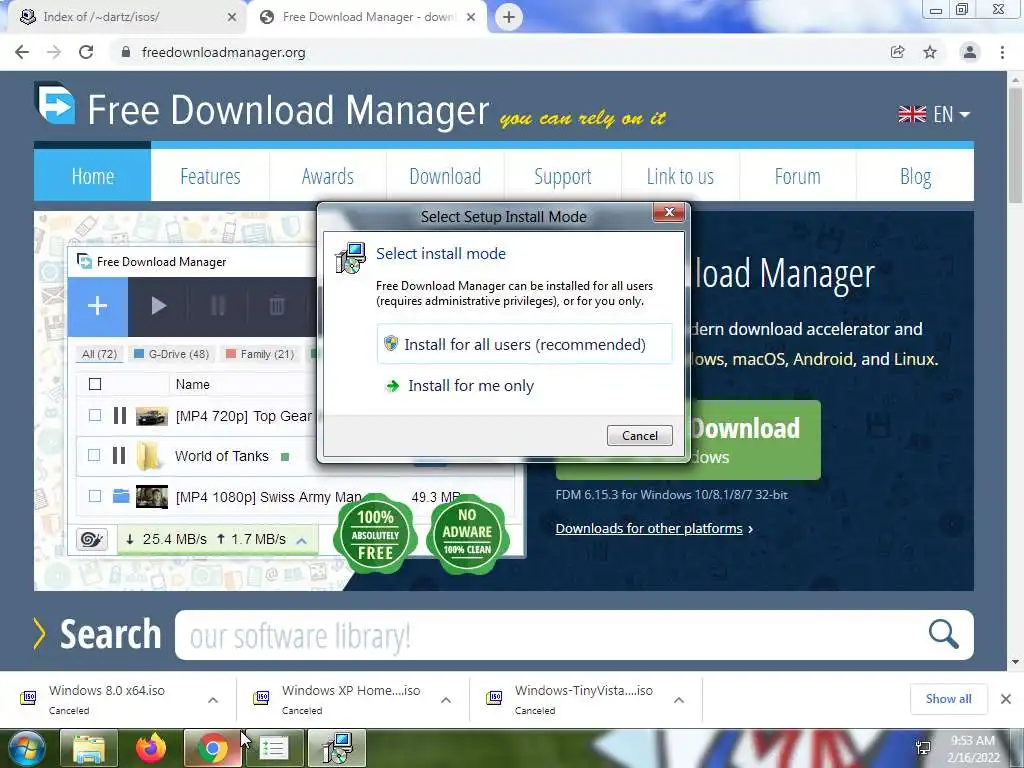The image size is (1024, 768).
Task: Click the network tray icon
Action: 923,748
